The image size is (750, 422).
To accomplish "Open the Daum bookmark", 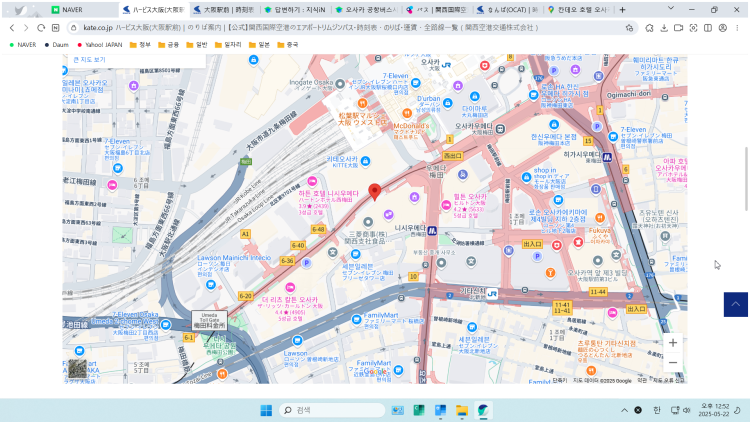I will click(x=56, y=44).
